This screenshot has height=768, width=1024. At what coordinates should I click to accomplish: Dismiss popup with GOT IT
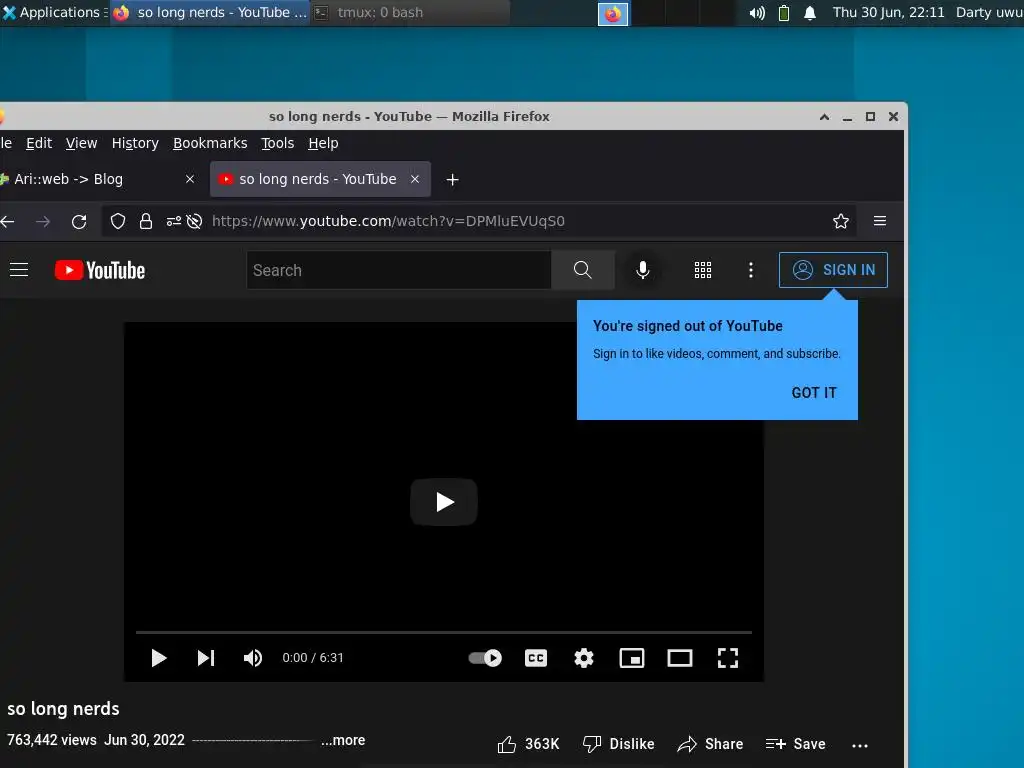[x=814, y=392]
